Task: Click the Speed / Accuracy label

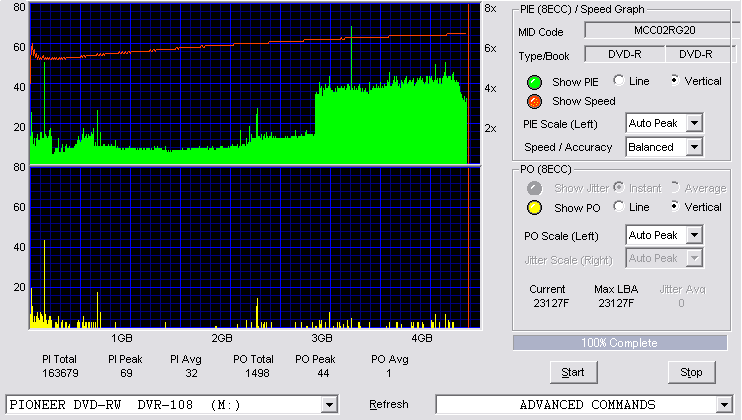Action: tap(568, 147)
